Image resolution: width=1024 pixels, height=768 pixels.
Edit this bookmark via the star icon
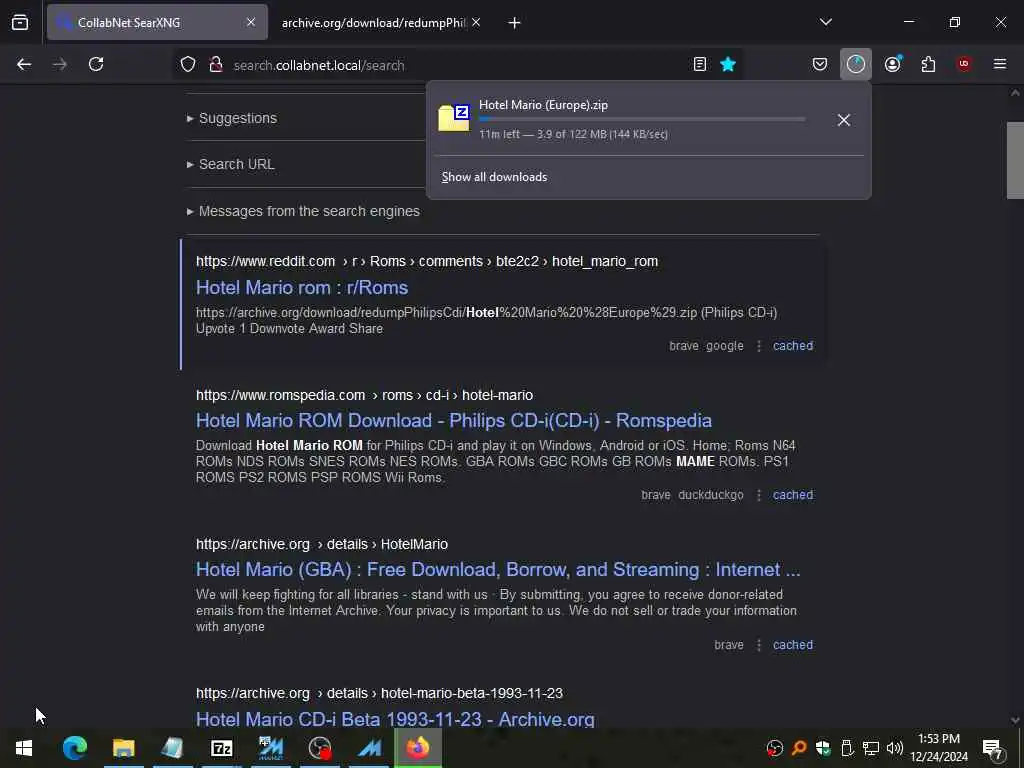pyautogui.click(x=728, y=64)
